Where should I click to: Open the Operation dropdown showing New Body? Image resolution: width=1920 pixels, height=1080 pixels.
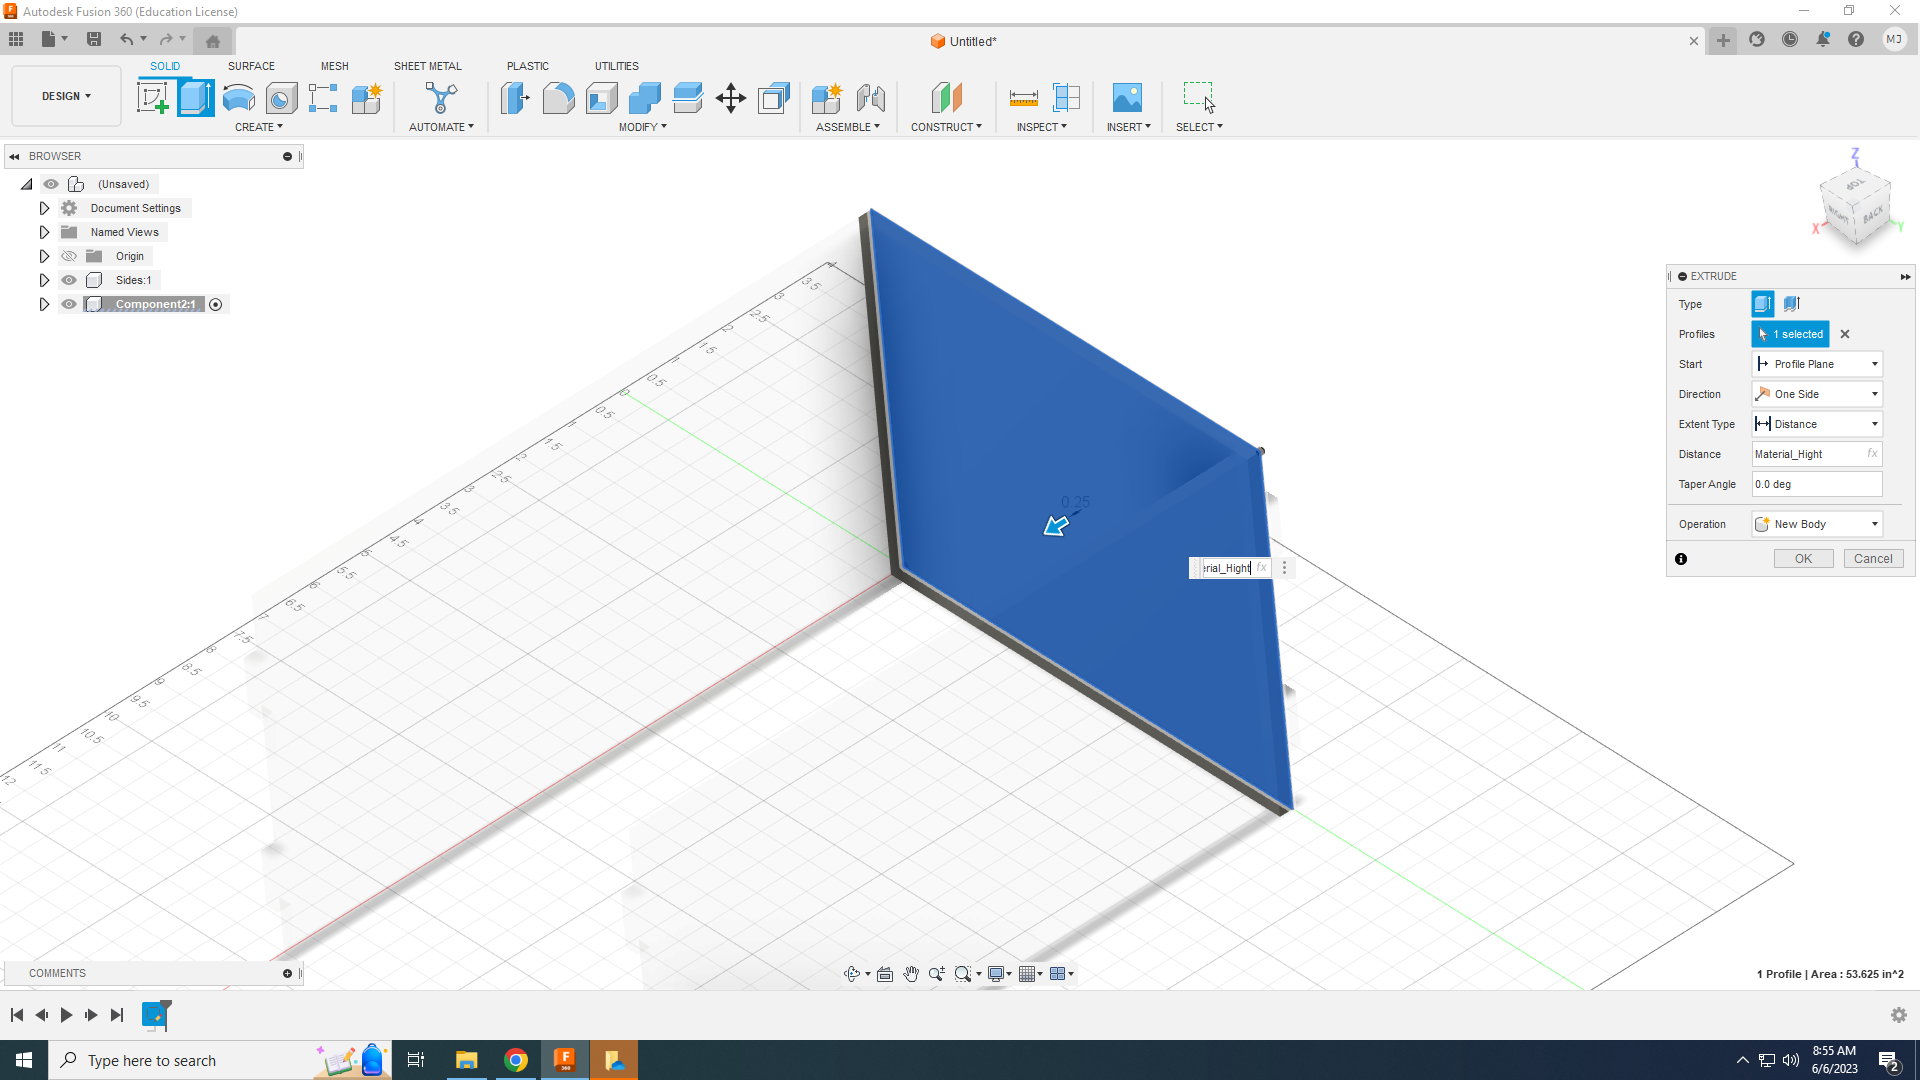(1817, 524)
